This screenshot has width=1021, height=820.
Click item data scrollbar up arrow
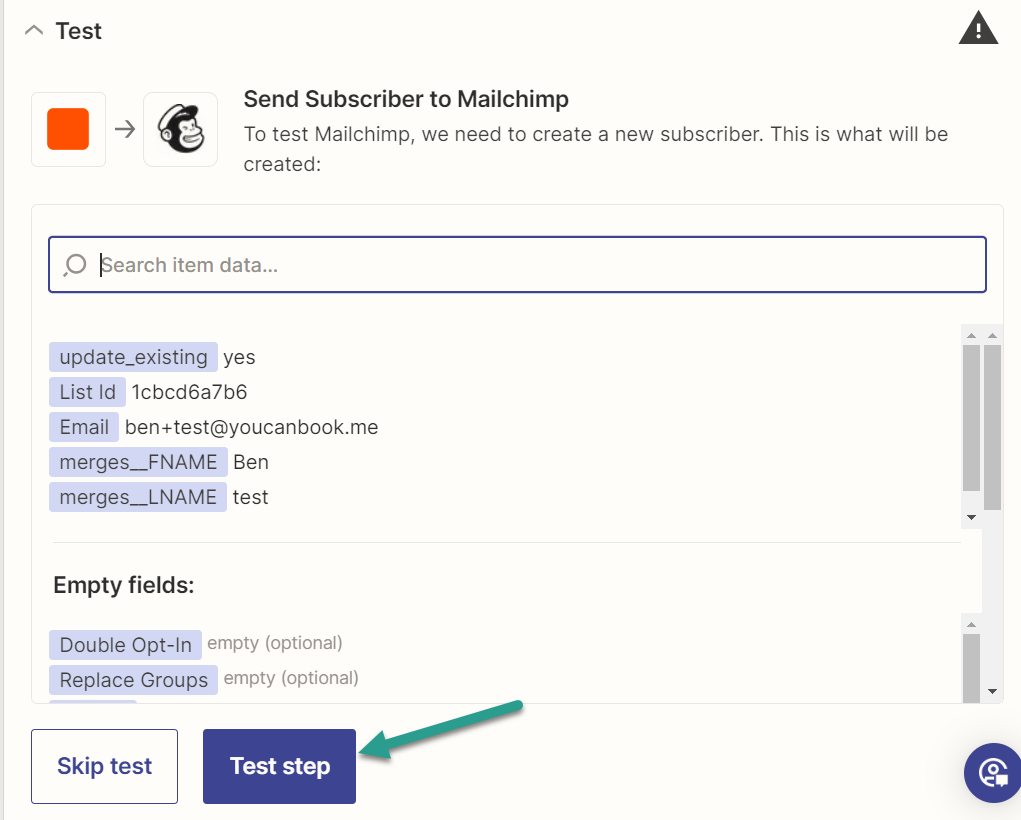[972, 335]
